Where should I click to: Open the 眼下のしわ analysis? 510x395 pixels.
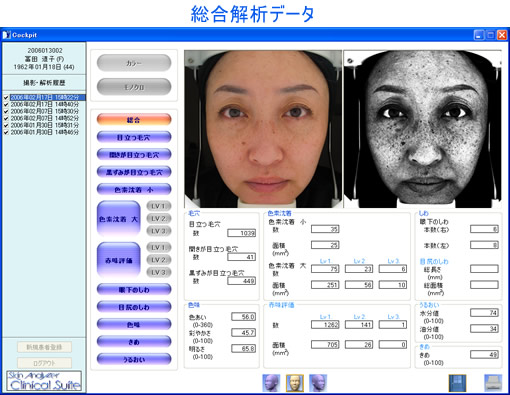[134, 289]
